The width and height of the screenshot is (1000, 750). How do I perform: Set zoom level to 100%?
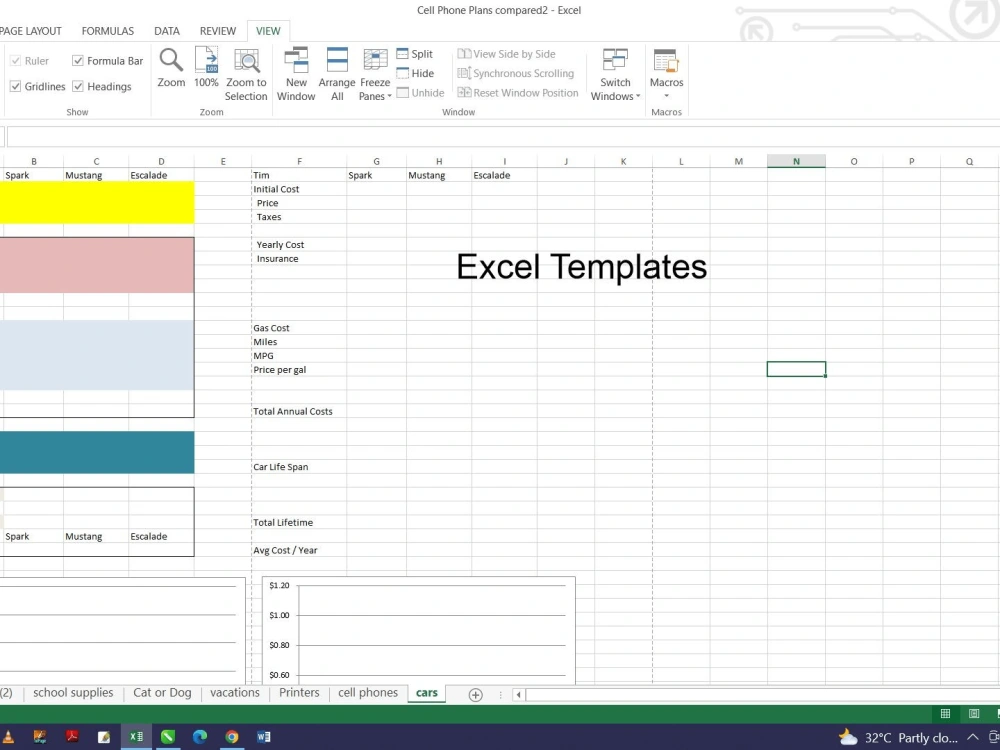(206, 70)
